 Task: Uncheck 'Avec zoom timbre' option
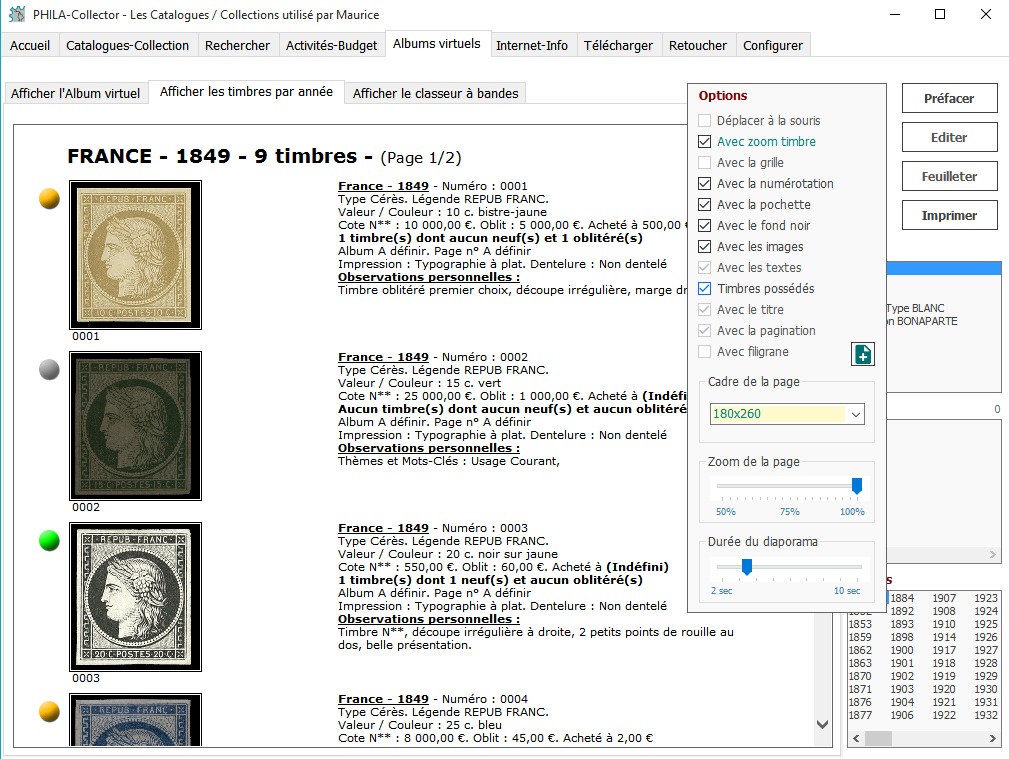coord(705,142)
